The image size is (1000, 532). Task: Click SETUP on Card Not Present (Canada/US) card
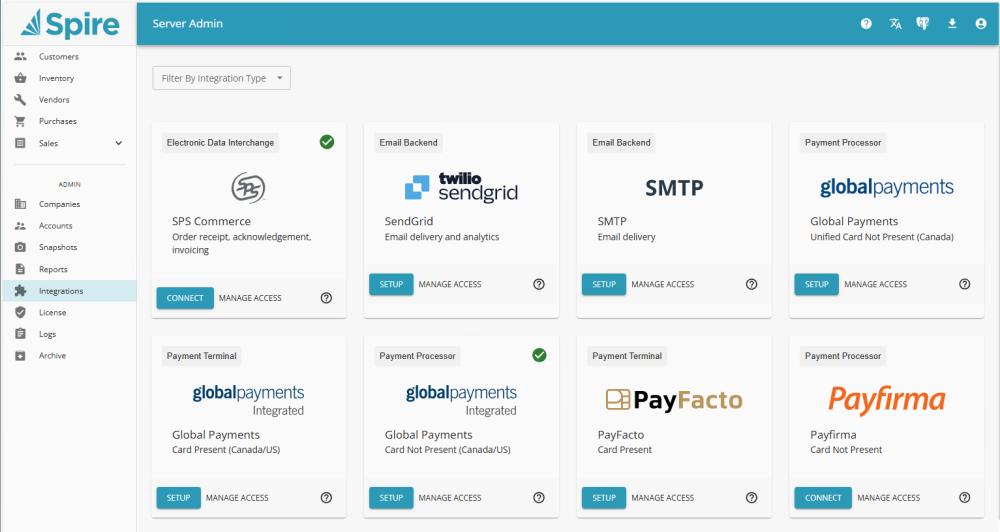click(x=391, y=498)
